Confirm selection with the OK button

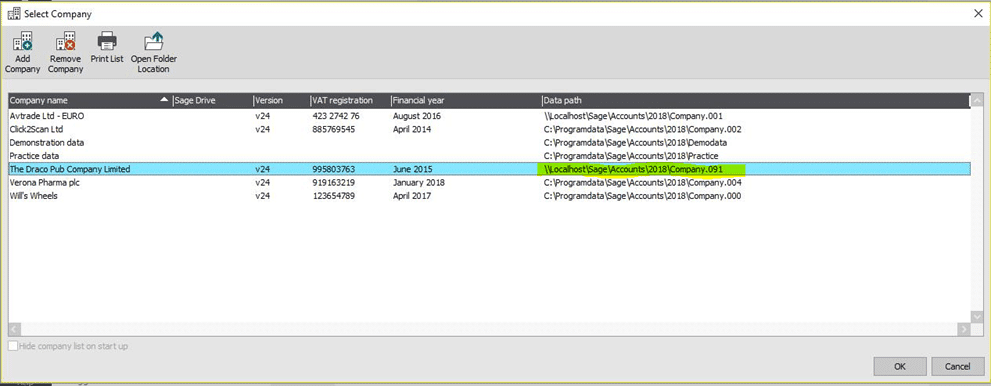(x=900, y=366)
